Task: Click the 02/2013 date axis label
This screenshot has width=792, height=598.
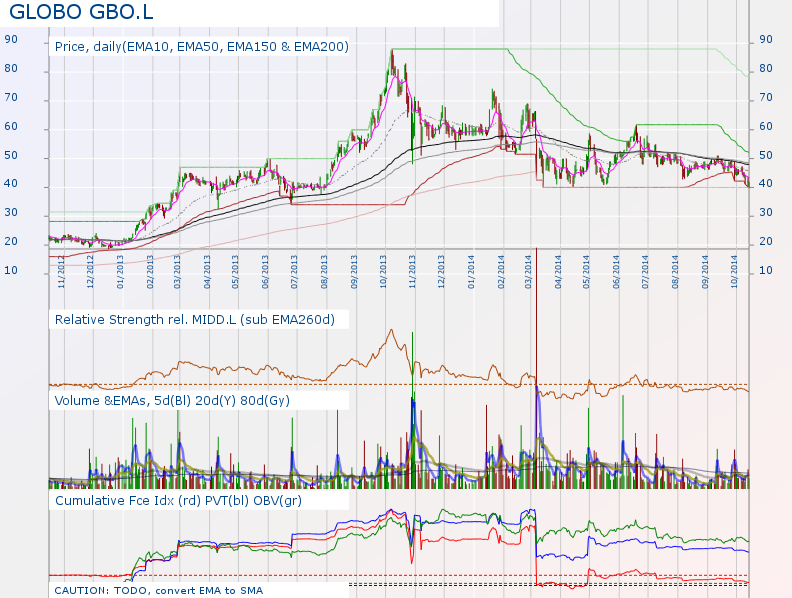Action: click(150, 272)
